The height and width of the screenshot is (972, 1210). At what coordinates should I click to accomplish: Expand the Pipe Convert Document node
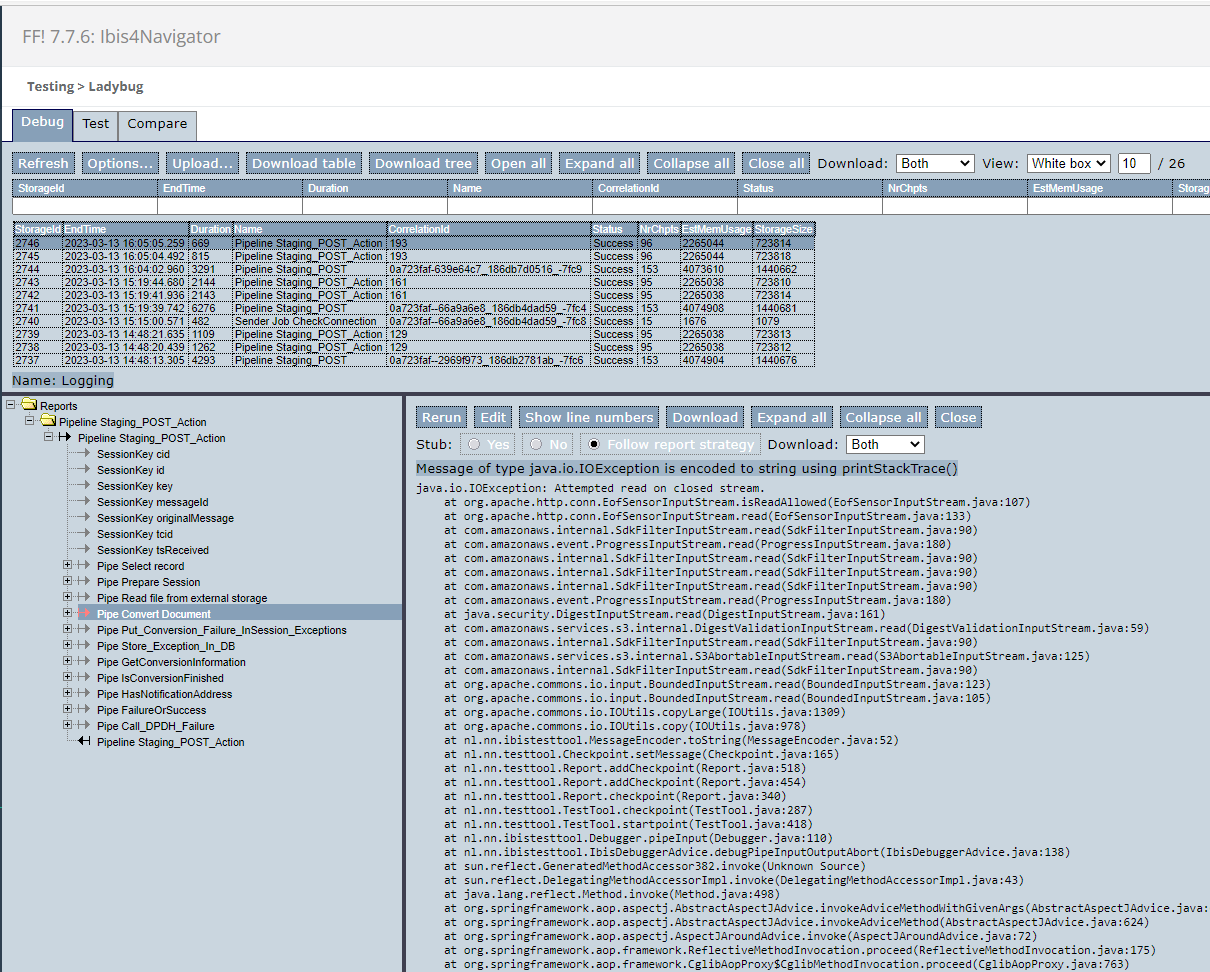[68, 613]
